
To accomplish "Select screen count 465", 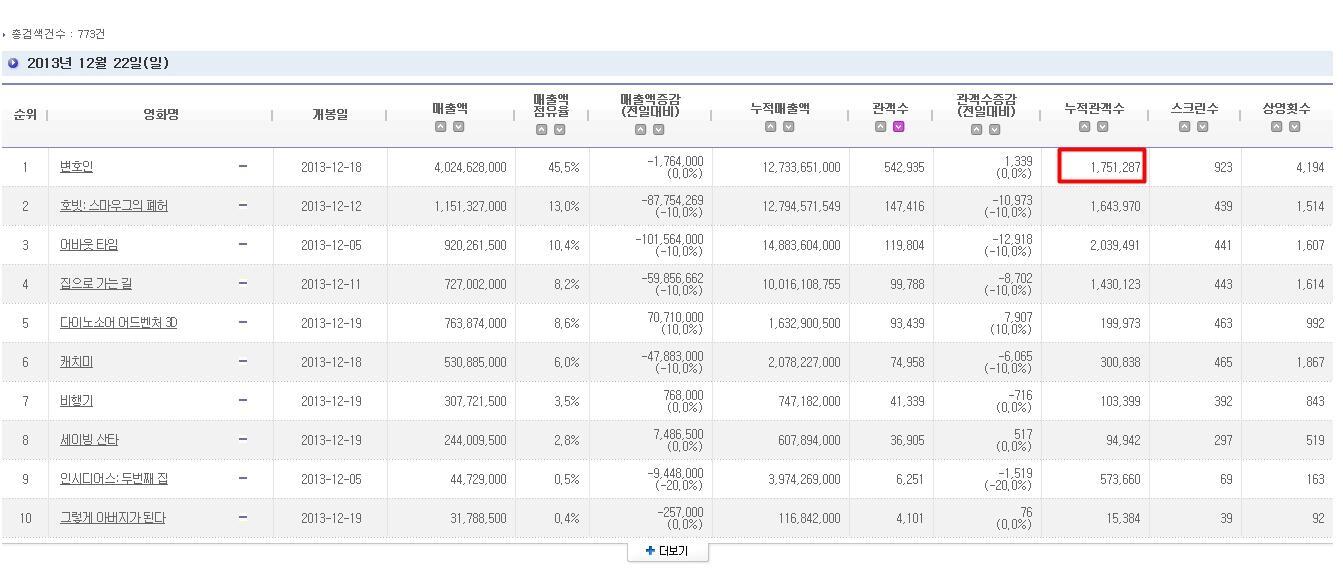I will pos(1223,363).
